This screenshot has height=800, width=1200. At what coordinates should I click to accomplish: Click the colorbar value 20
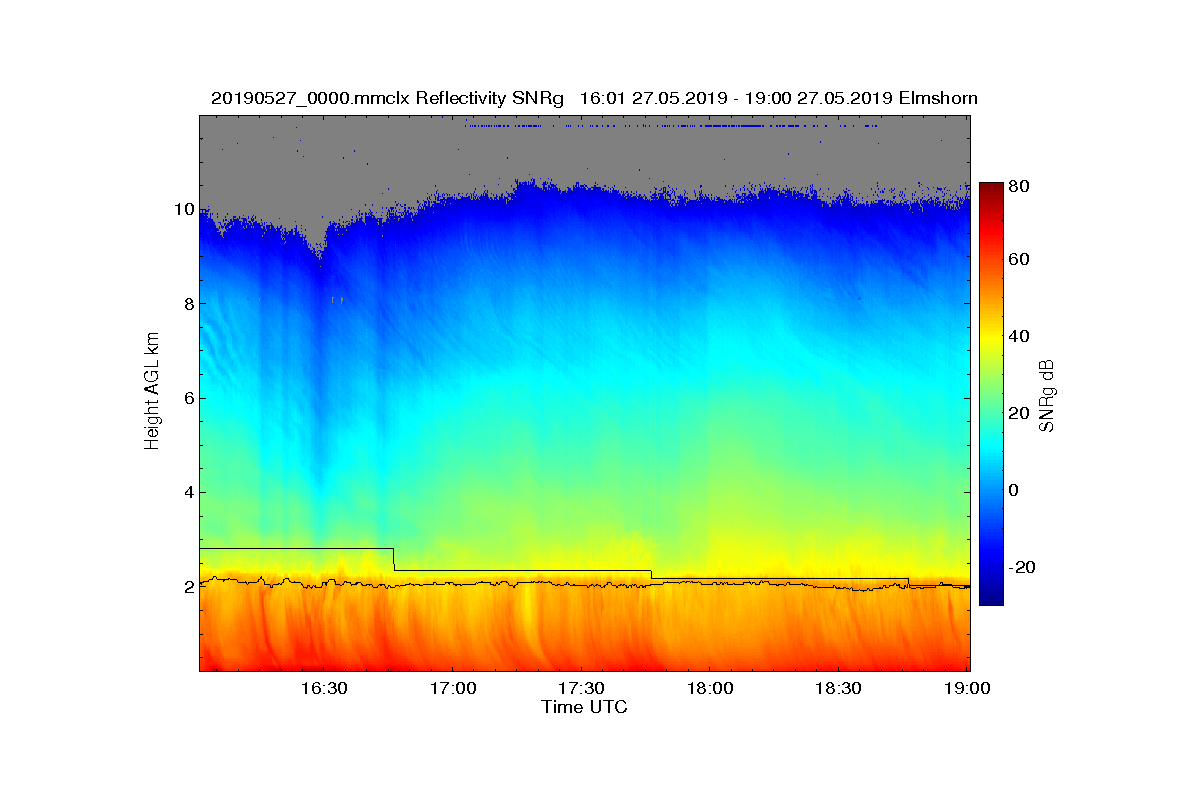(1021, 413)
